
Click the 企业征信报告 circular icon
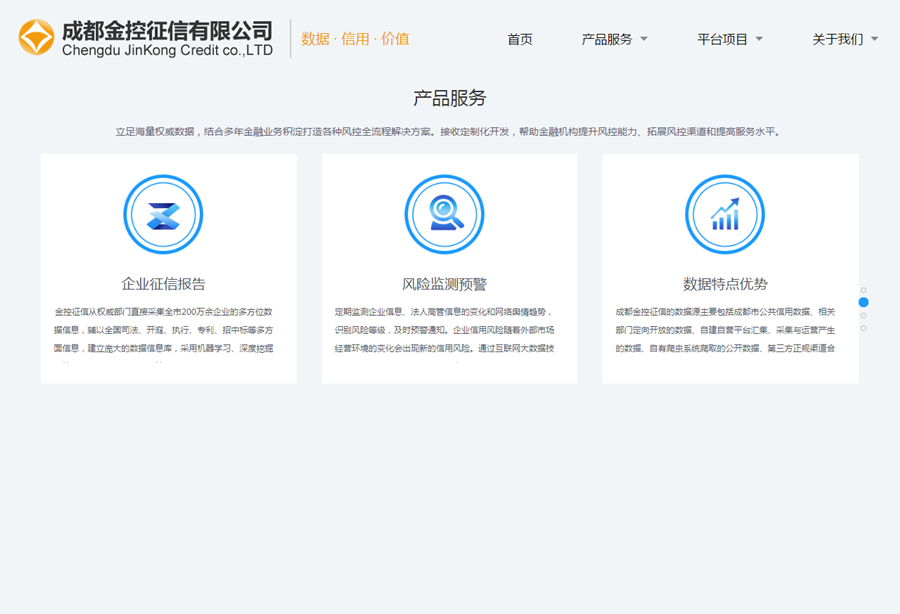point(163,215)
